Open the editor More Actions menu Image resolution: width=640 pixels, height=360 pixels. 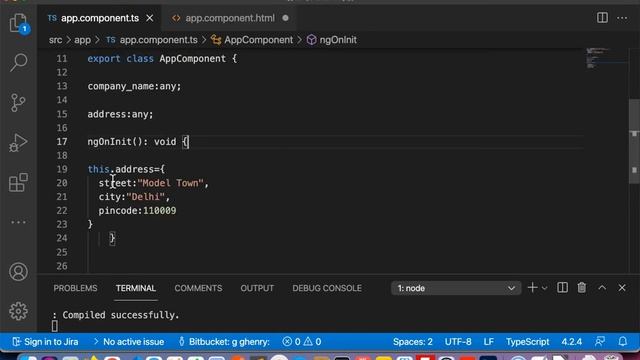coord(622,18)
